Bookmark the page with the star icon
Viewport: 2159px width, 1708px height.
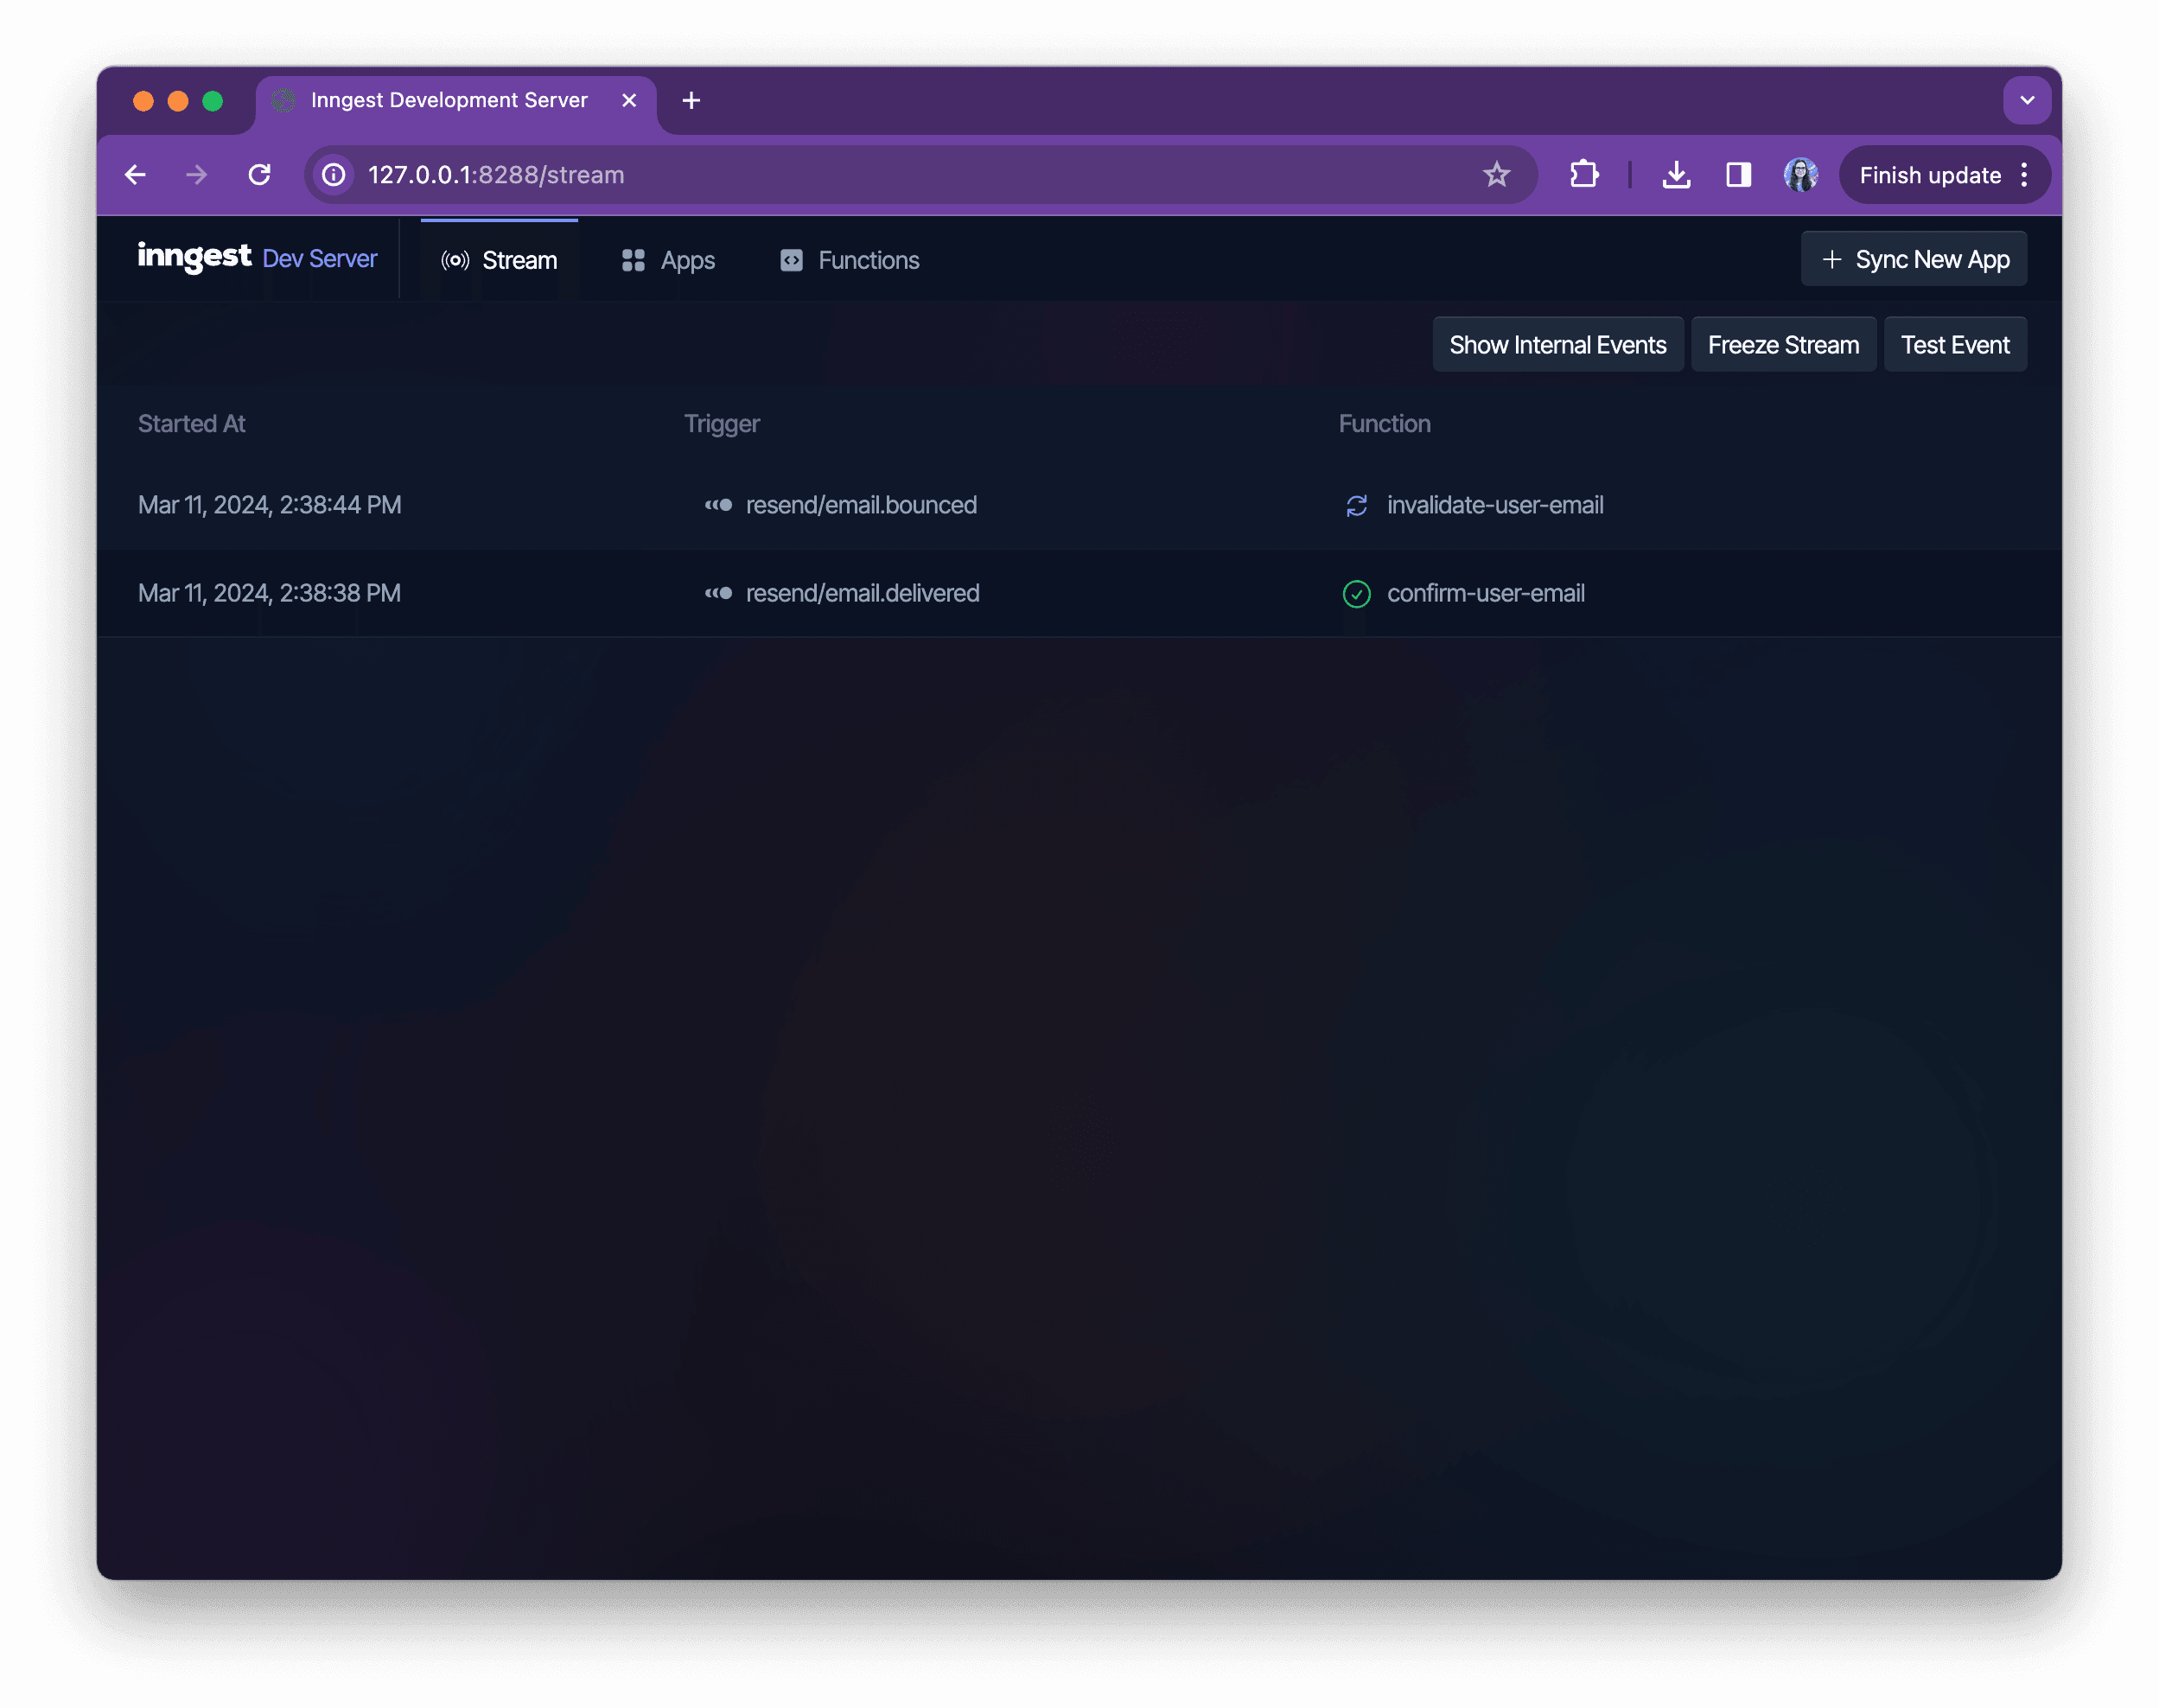(1496, 174)
